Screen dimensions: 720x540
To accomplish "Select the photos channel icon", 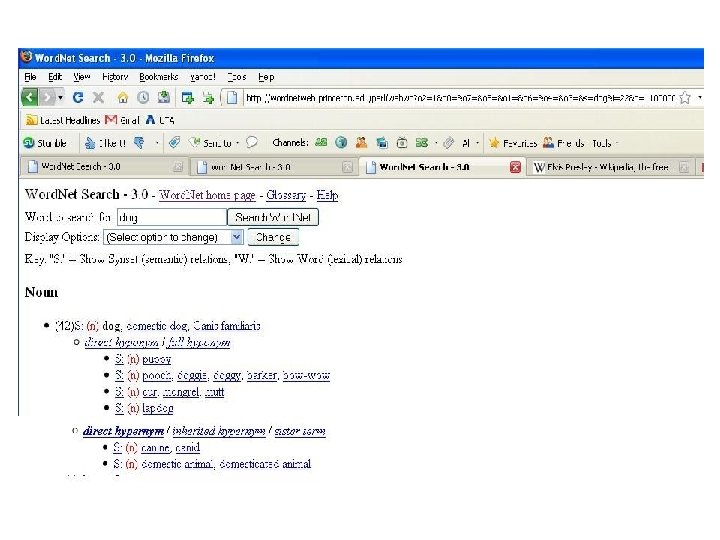I will tap(382, 143).
